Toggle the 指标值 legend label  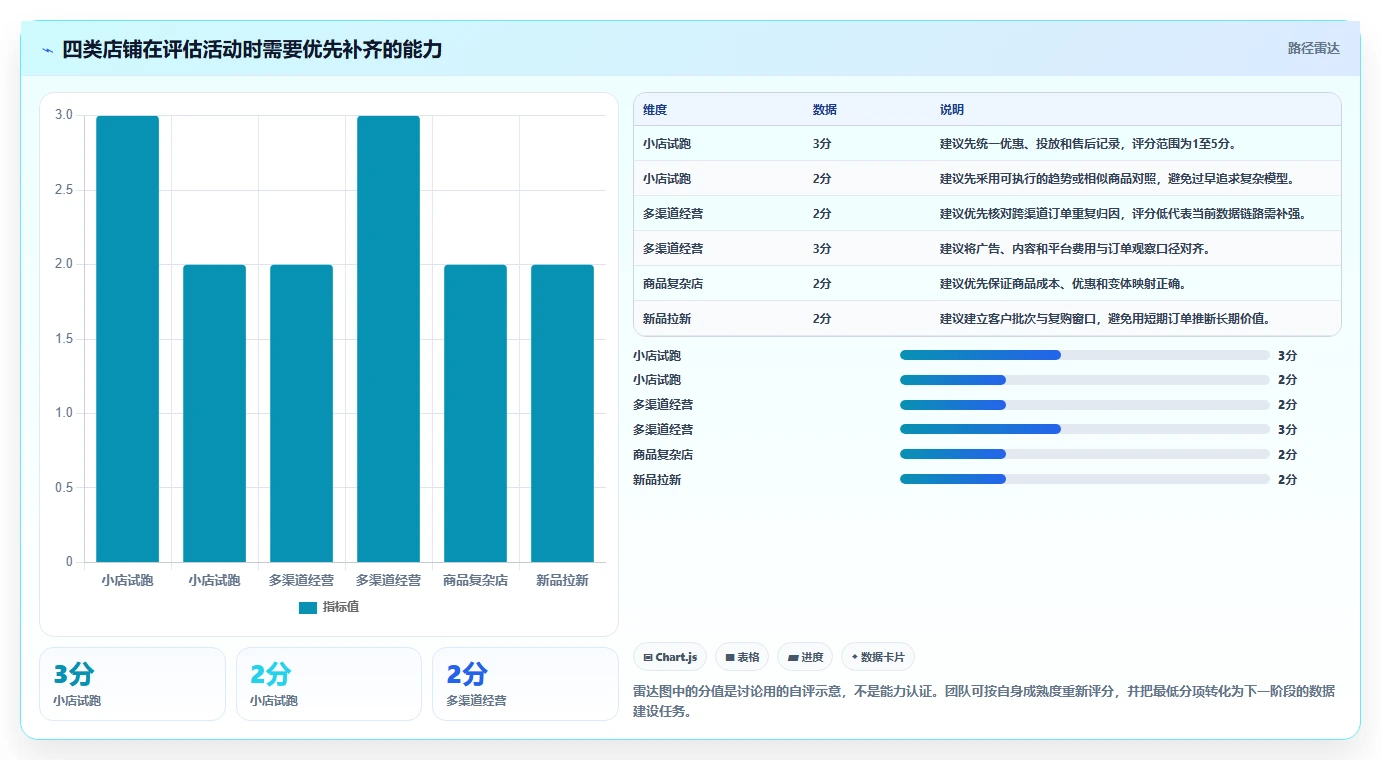pos(340,608)
